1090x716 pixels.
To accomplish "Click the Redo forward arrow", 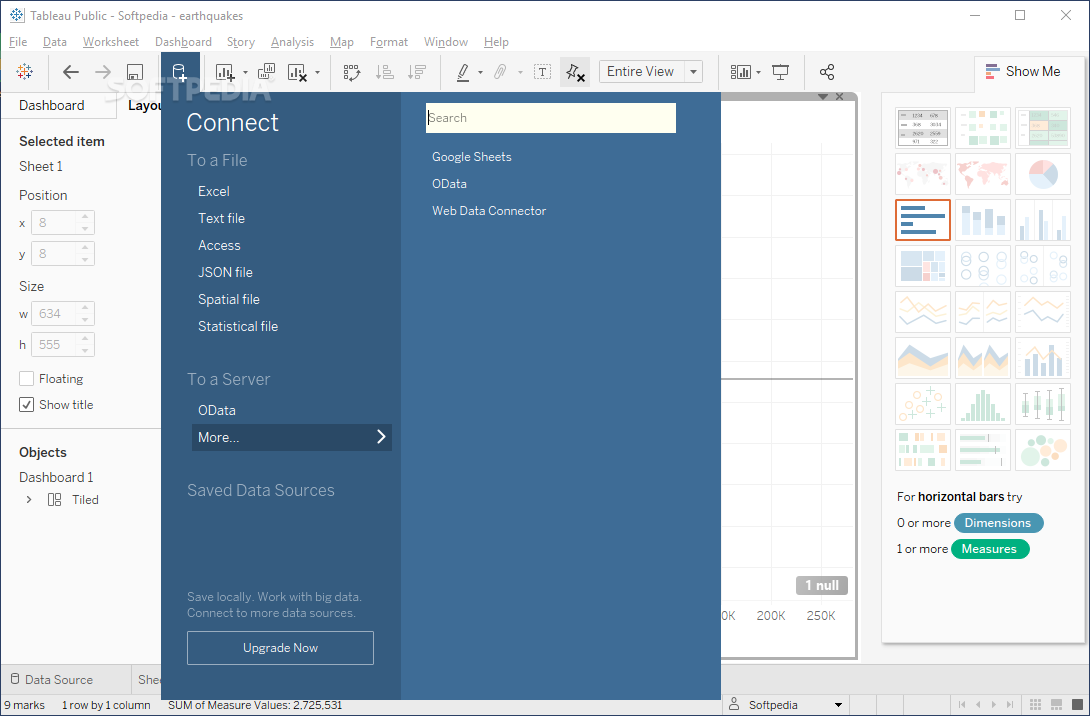I will coord(103,72).
